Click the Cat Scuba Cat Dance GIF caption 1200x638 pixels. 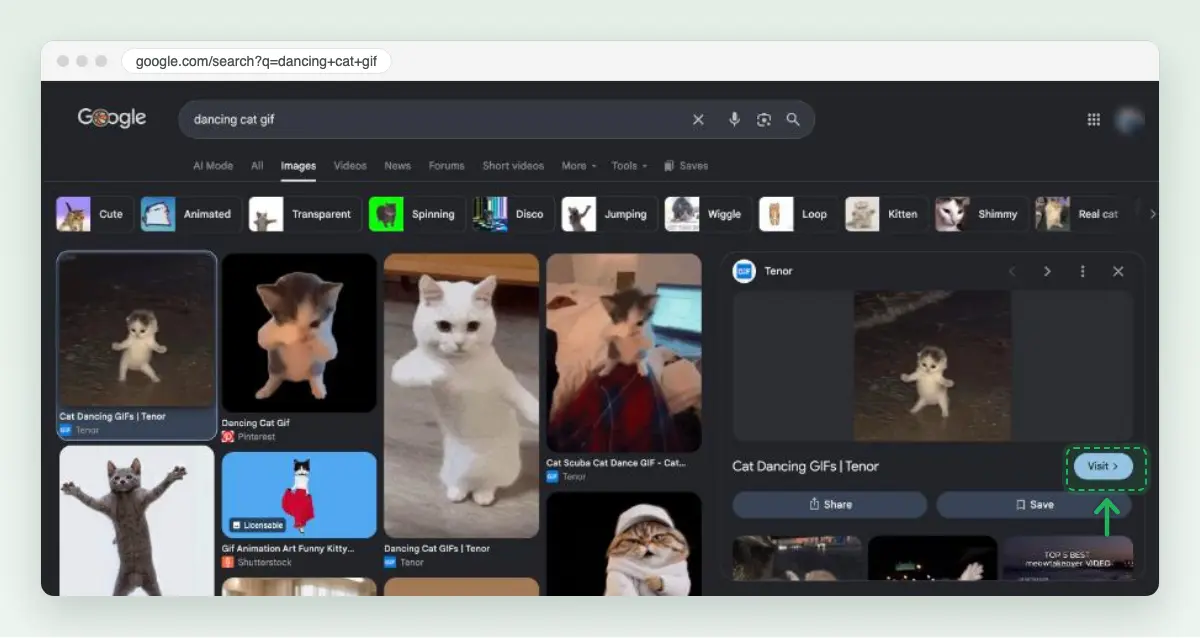tap(616, 463)
